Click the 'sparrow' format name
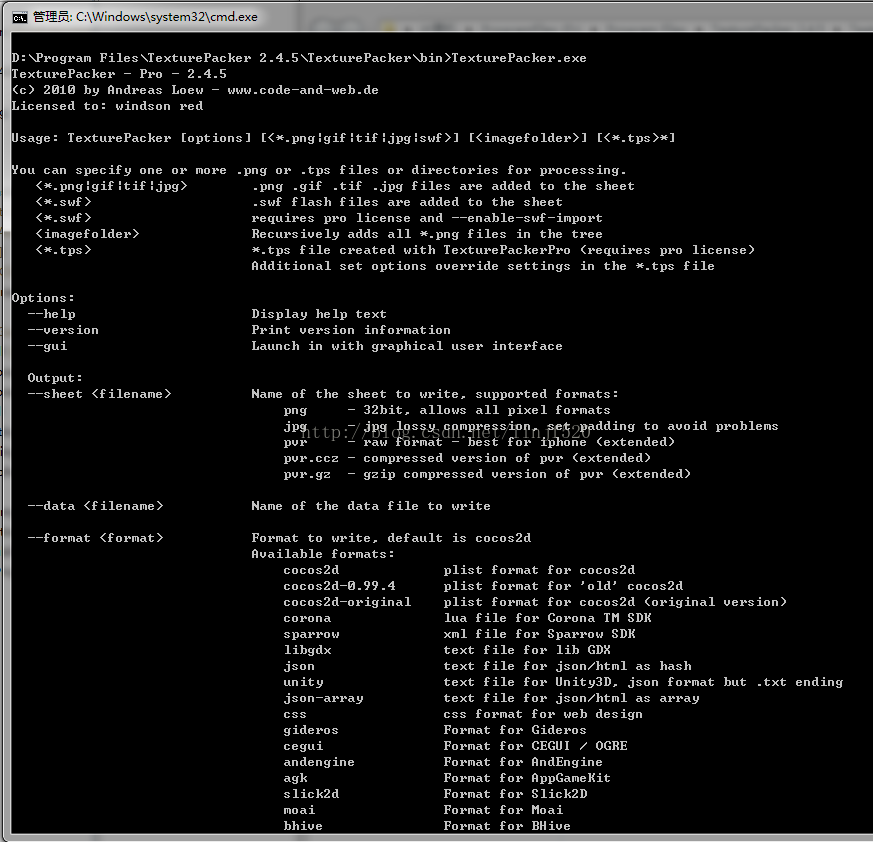 tap(311, 634)
